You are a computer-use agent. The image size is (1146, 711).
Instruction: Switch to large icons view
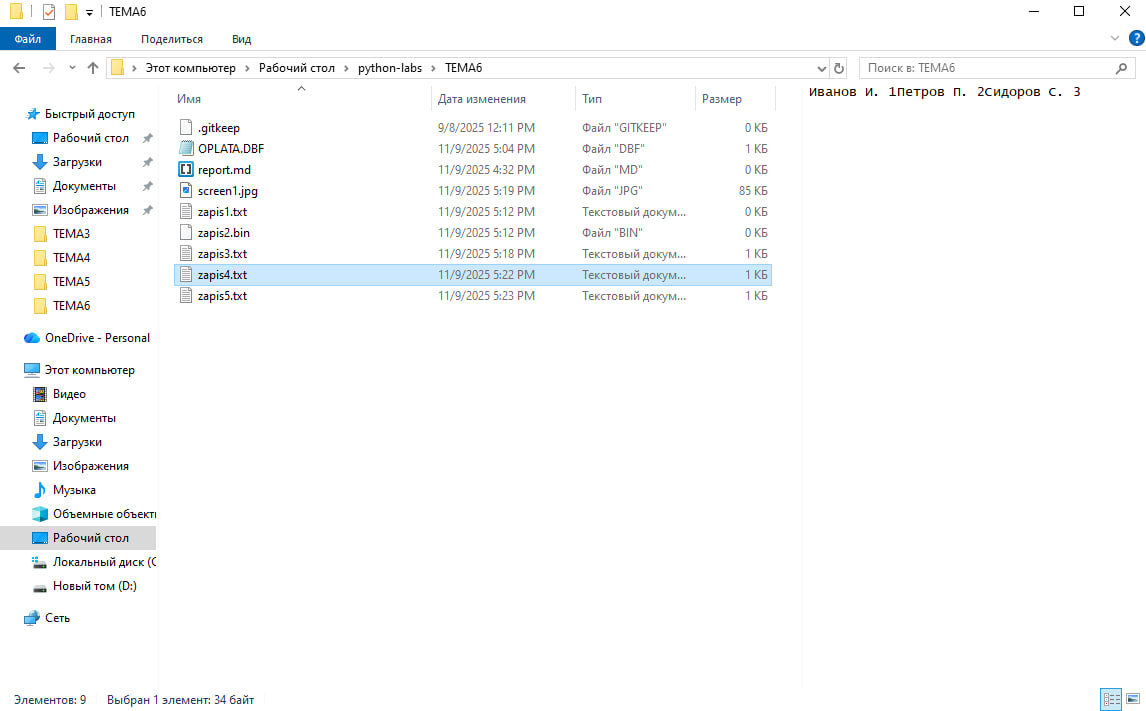coord(1133,699)
